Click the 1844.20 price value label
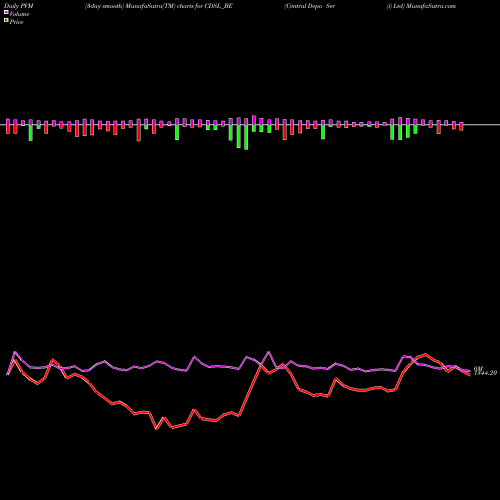Viewport: 500px width, 500px height. pyautogui.click(x=486, y=373)
